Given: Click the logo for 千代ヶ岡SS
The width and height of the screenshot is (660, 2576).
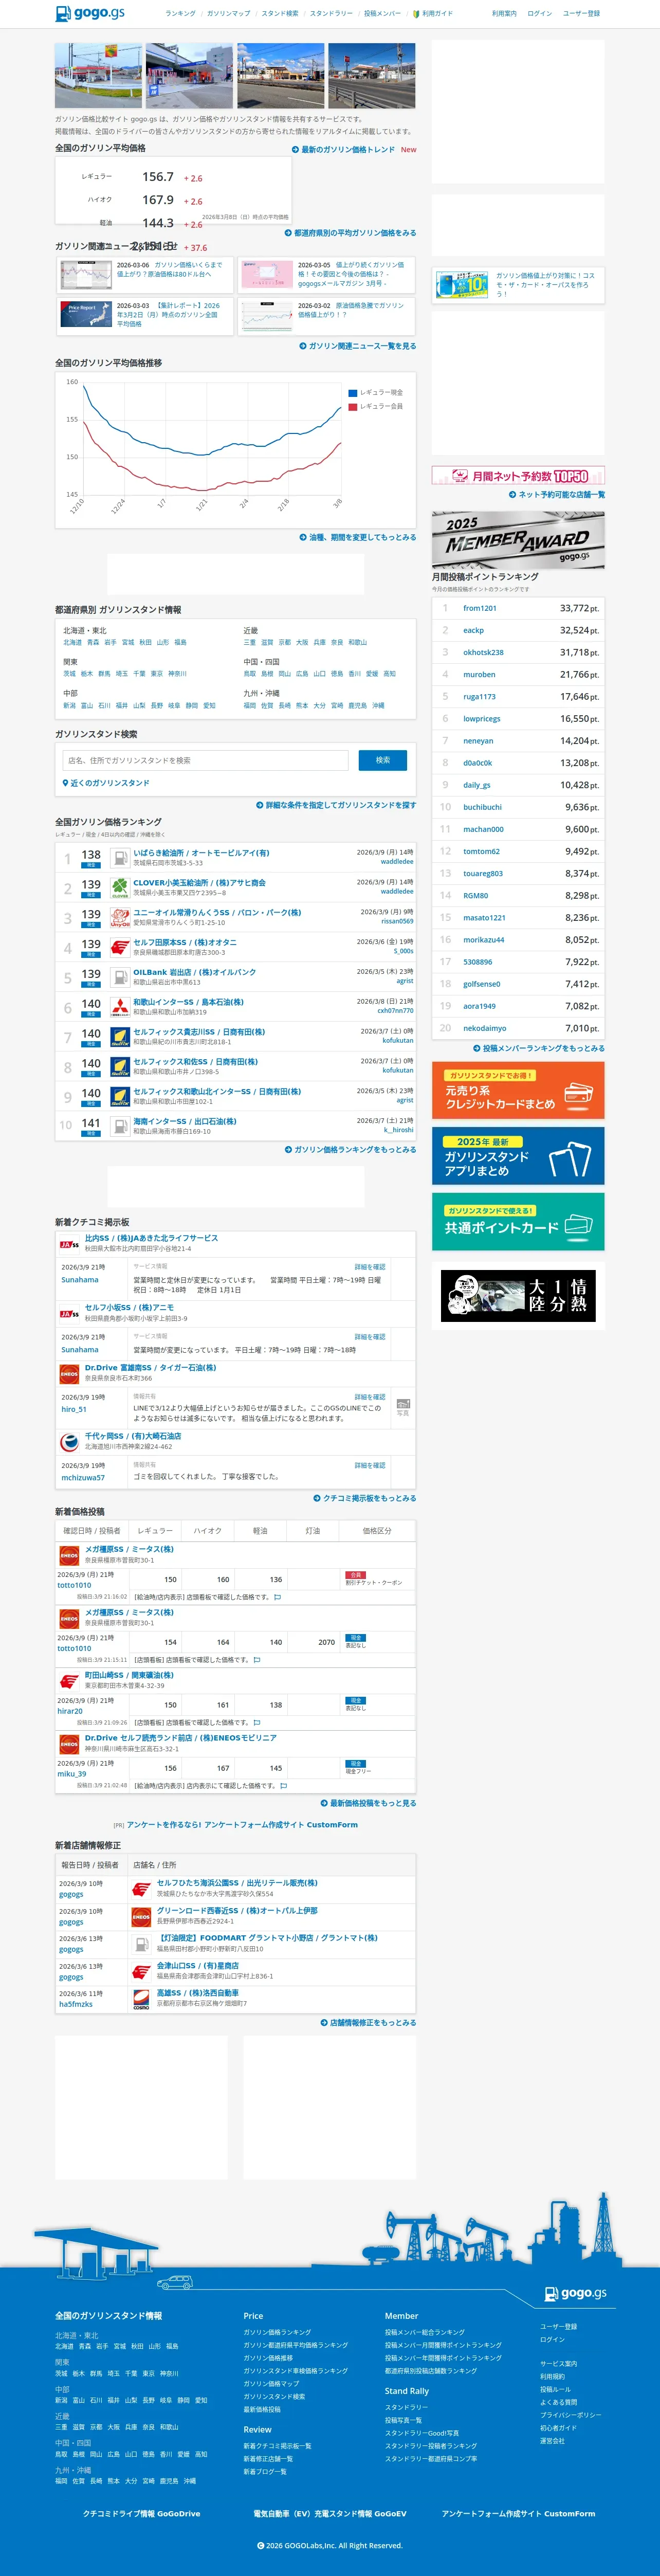Looking at the screenshot, I should click(x=69, y=1442).
